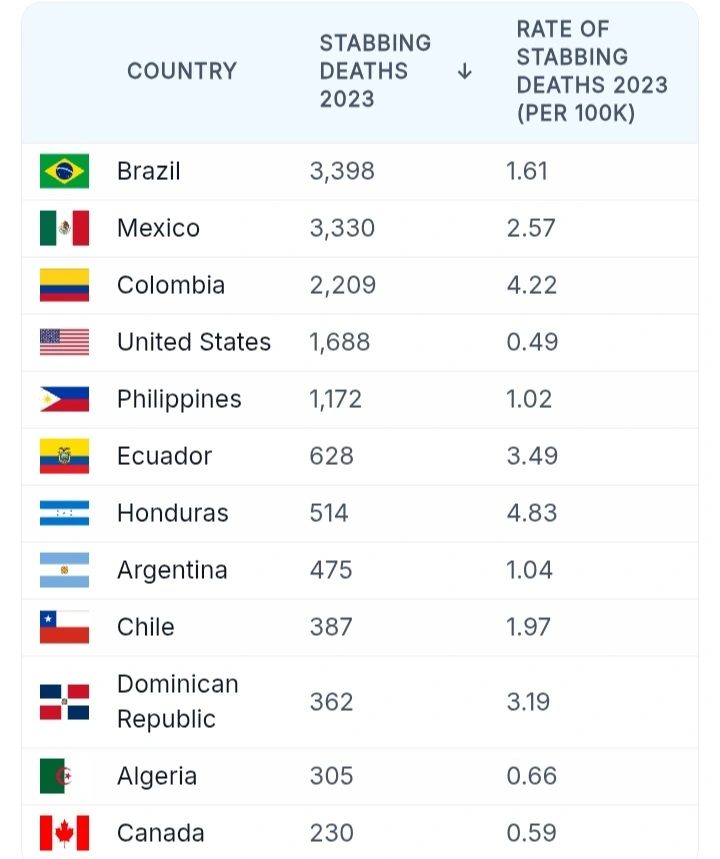Open the Argentina country link
The width and height of the screenshot is (720, 859).
pos(172,570)
